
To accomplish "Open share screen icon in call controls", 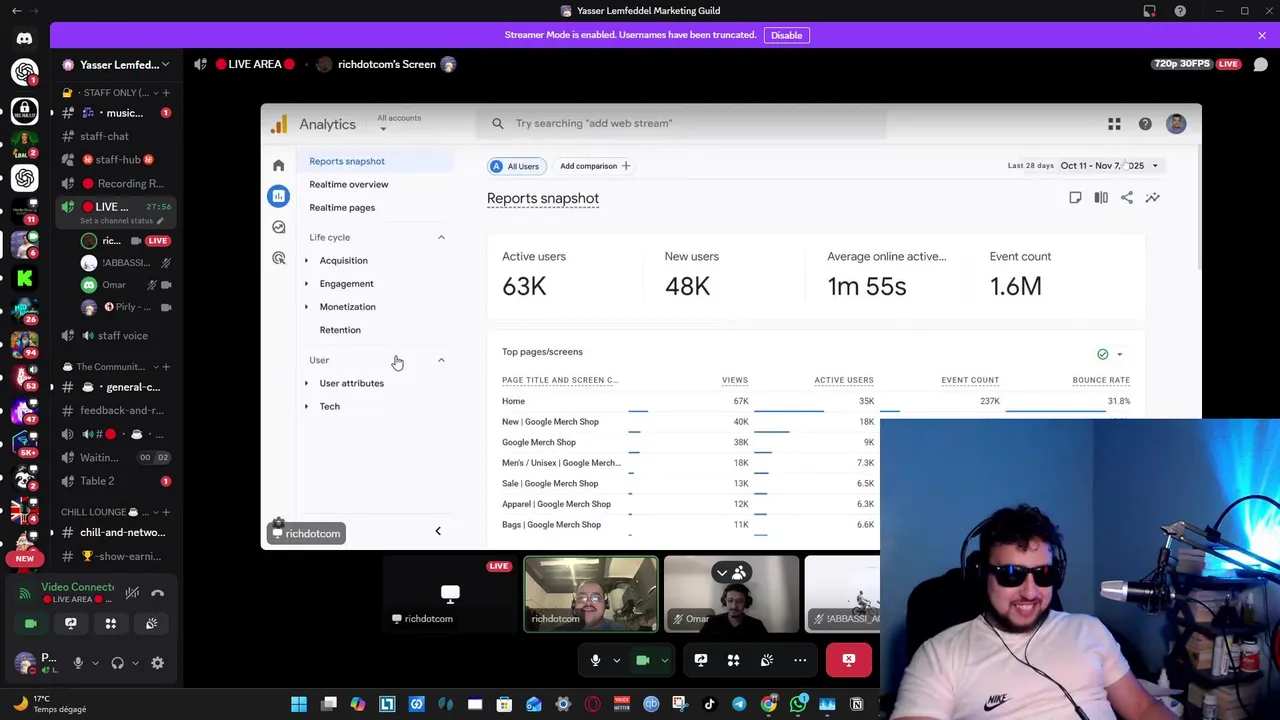I will coord(701,660).
